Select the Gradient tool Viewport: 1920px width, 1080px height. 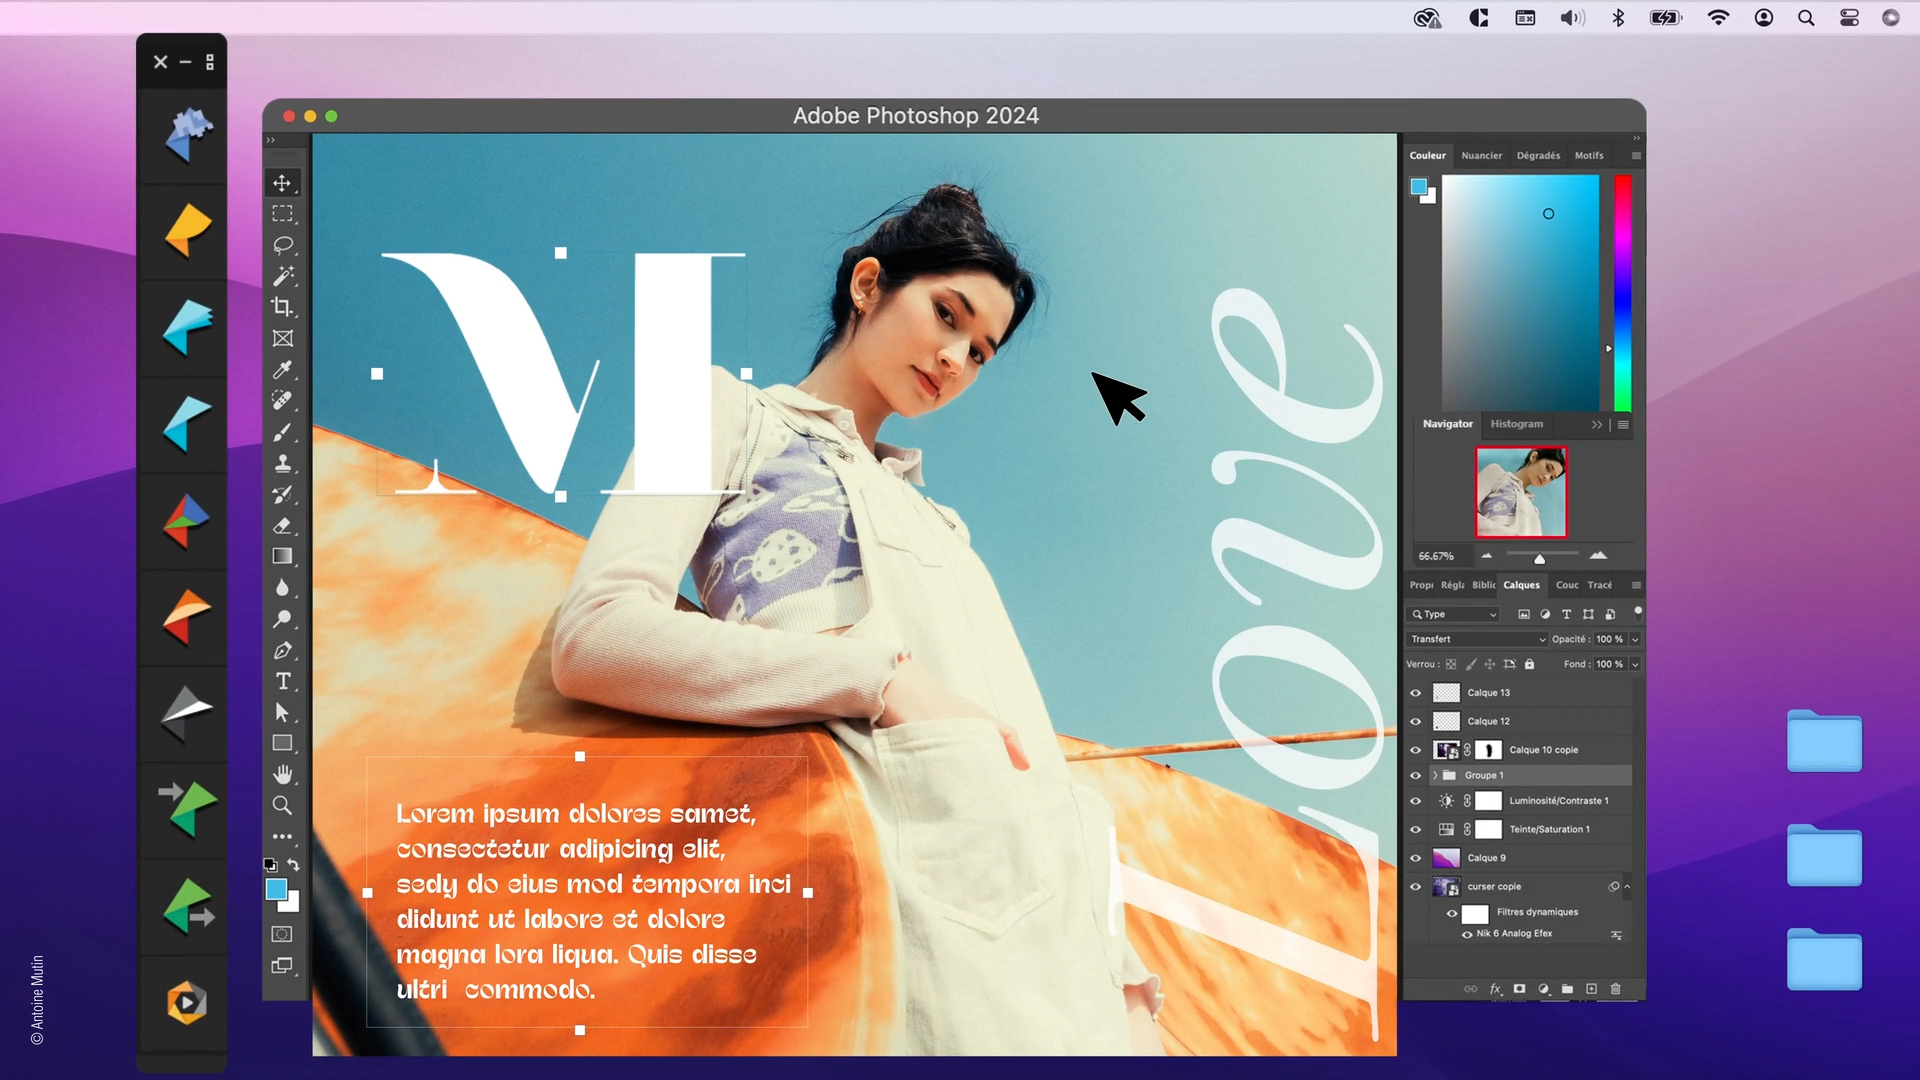tap(282, 556)
